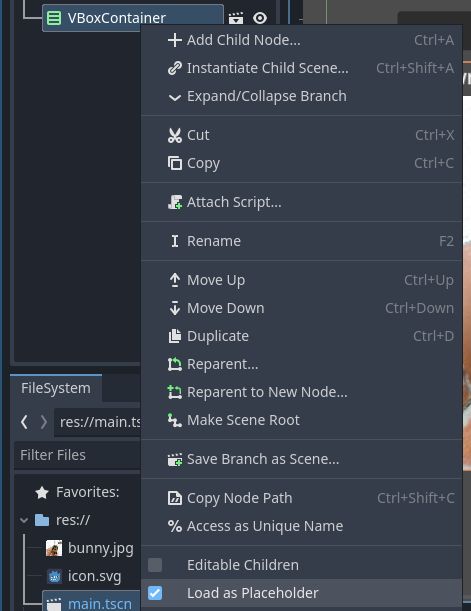This screenshot has height=611, width=471.
Task: Switch to the FileSystem tab
Action: click(x=56, y=388)
